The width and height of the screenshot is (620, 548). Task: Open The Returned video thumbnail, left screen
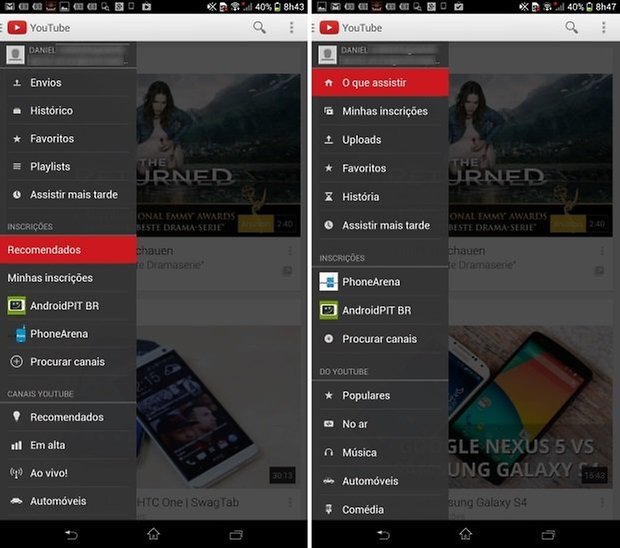point(219,155)
